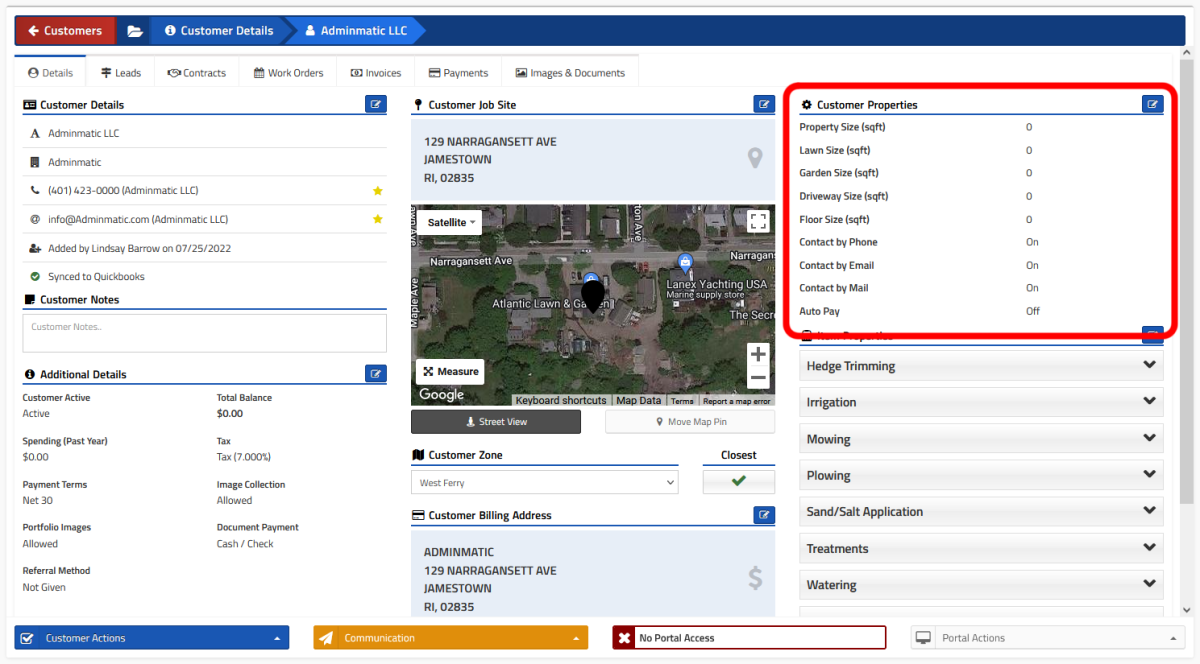1200x664 pixels.
Task: Click Report a map error link
Action: coord(737,401)
